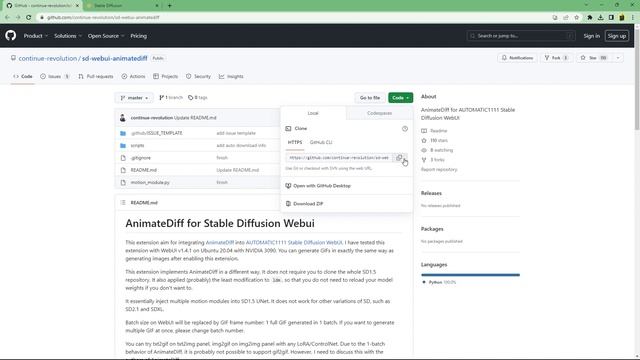Switch to the Actions tab

[133, 76]
